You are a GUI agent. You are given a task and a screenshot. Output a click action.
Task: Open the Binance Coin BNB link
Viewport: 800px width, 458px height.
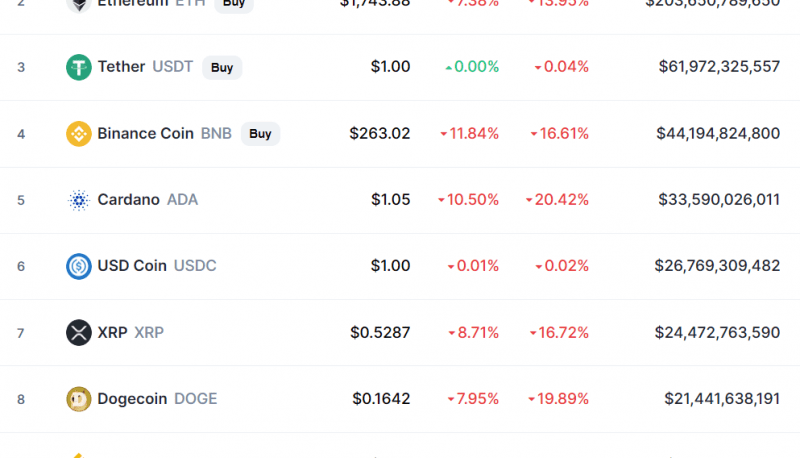coord(164,134)
